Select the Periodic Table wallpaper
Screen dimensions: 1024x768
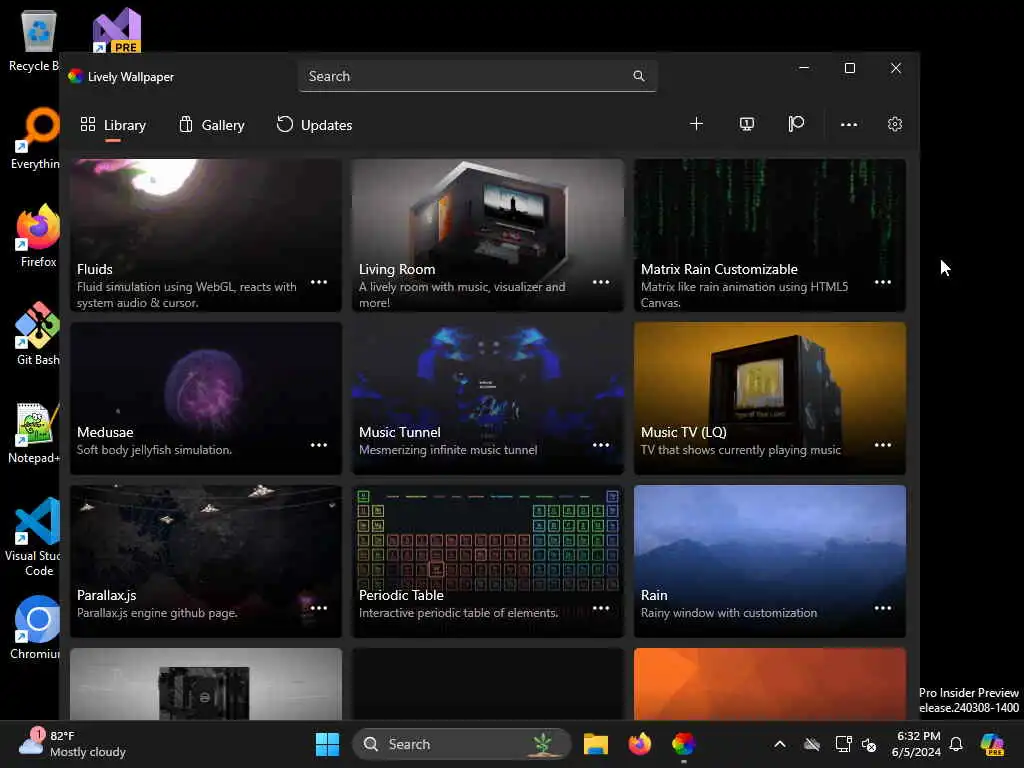pos(488,561)
